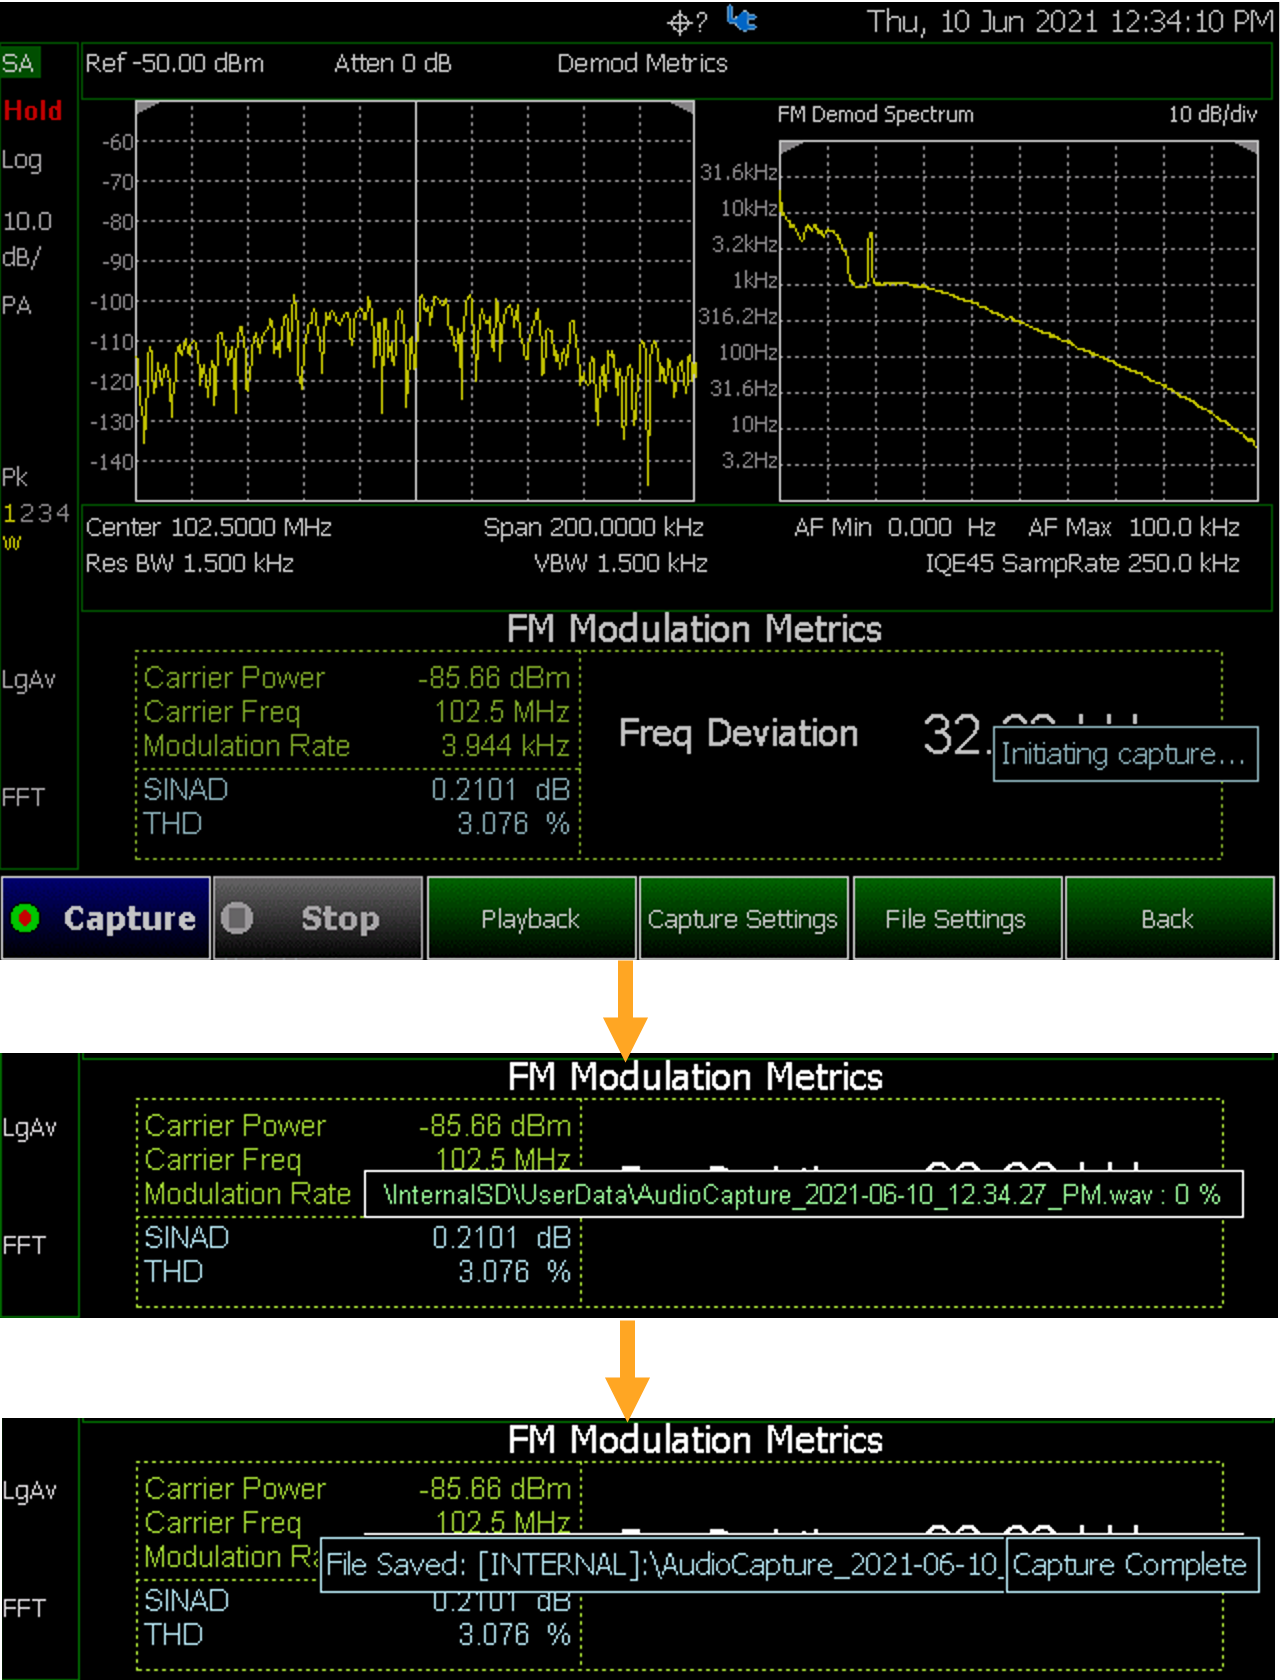Click the Initiating capture popup
This screenshot has width=1280, height=1680.
[1125, 754]
